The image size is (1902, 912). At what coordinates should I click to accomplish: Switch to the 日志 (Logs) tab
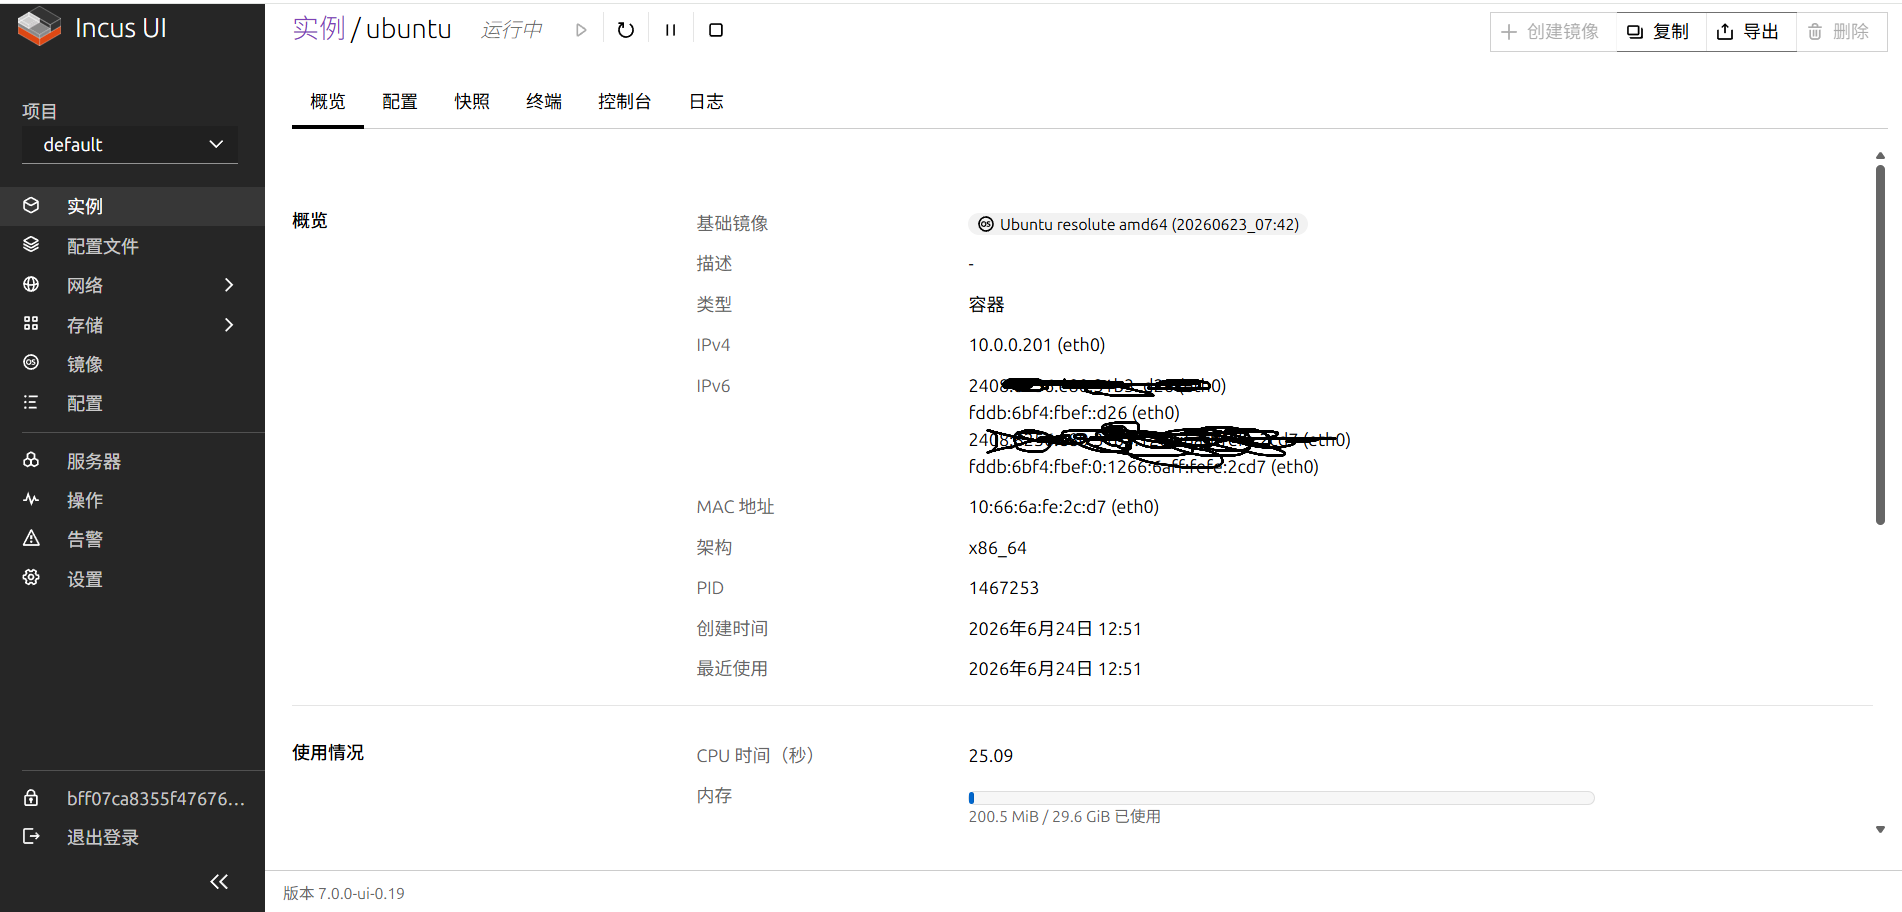pos(706,102)
